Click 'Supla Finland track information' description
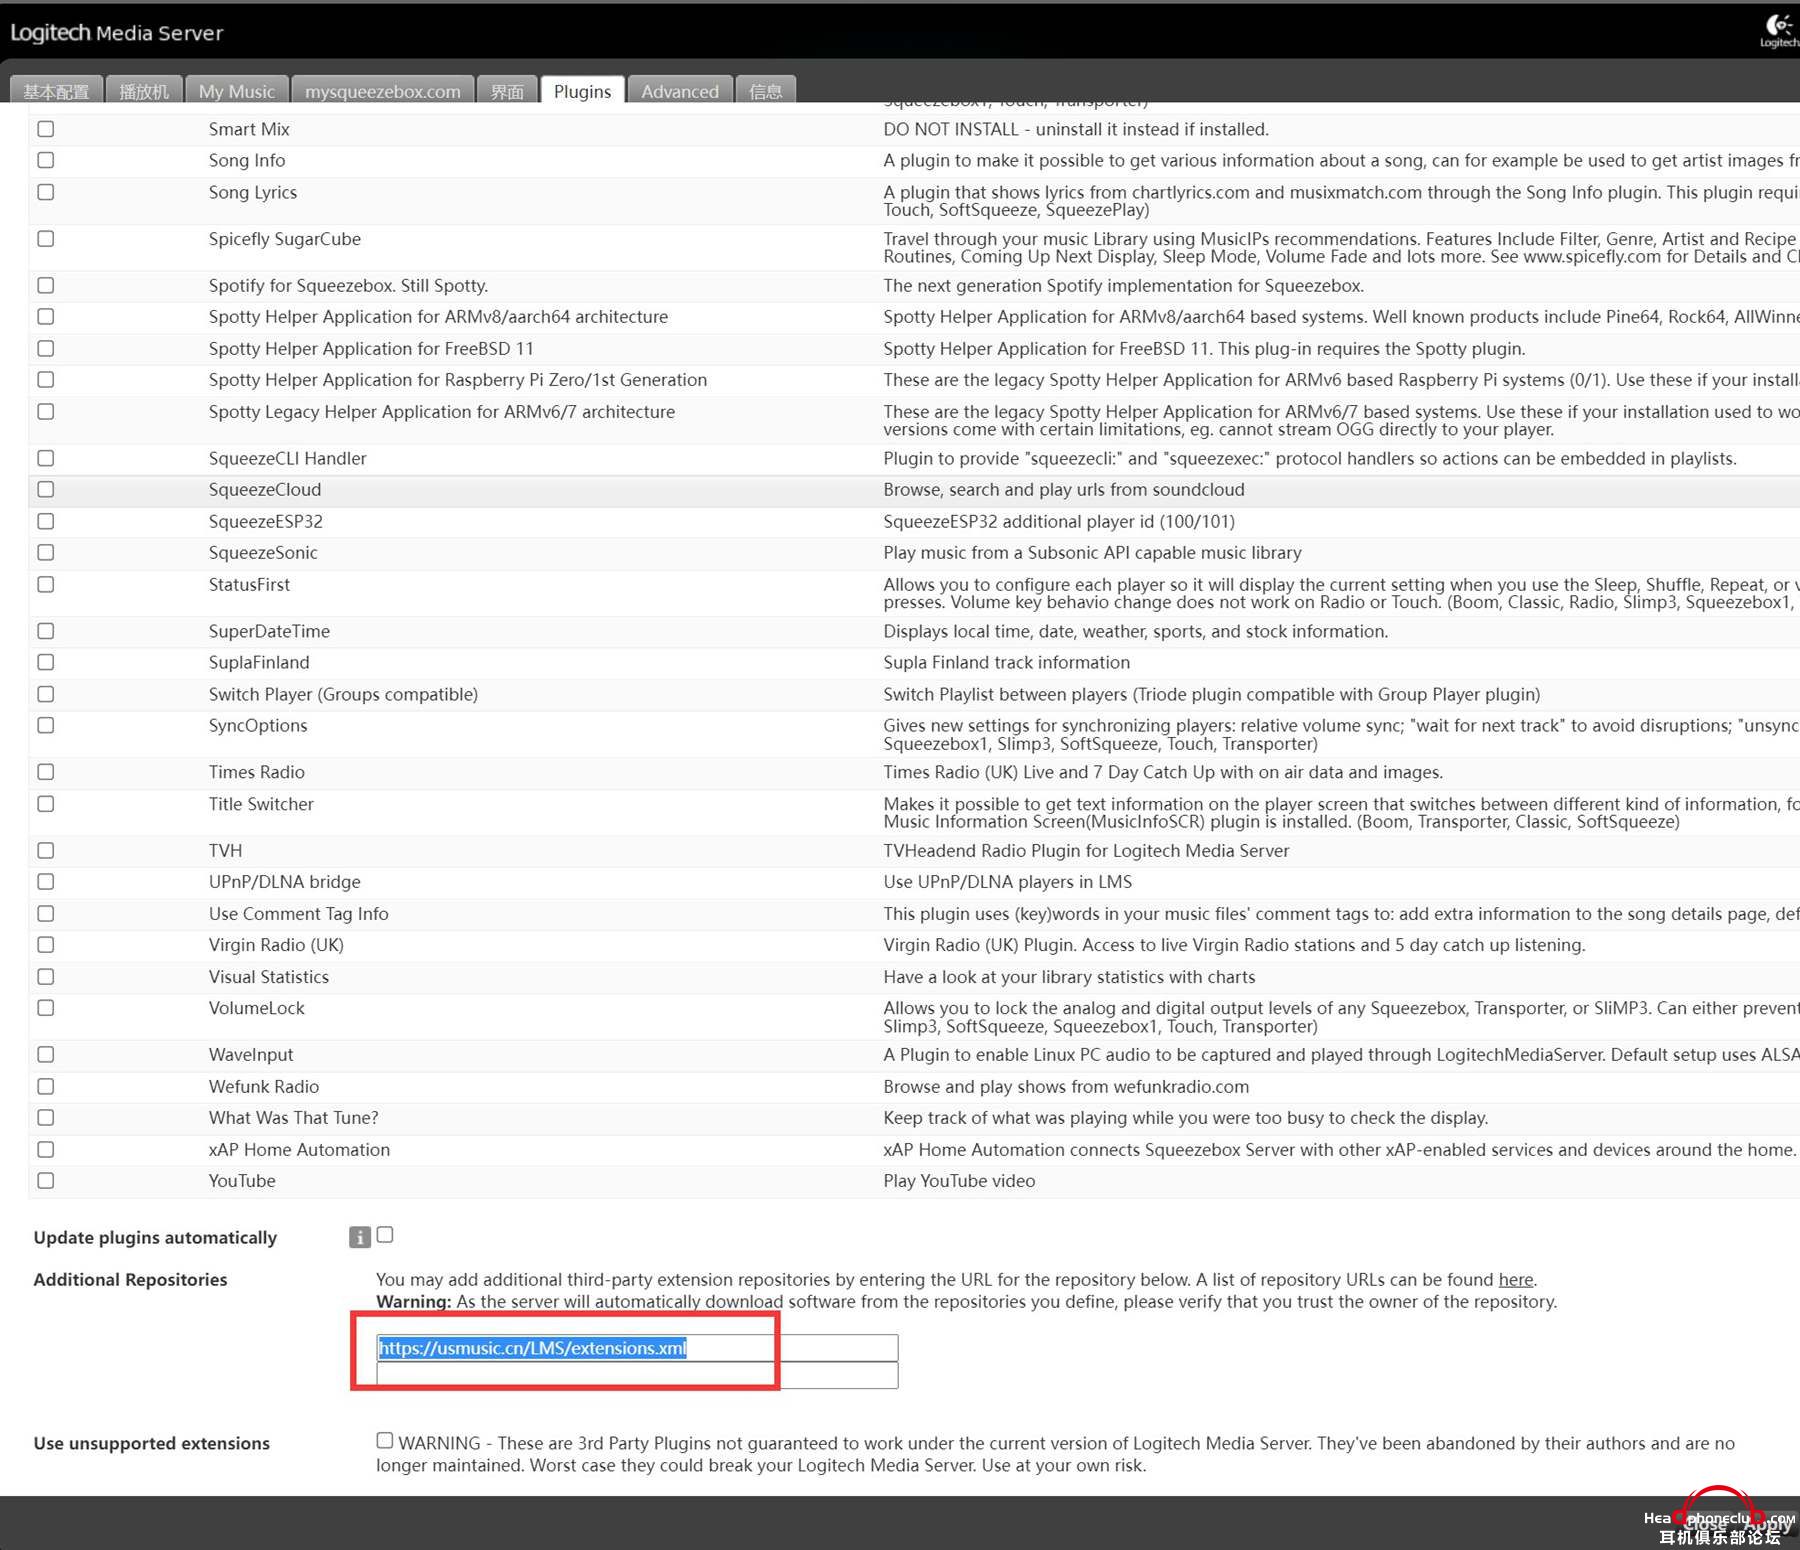1800x1550 pixels. (x=1007, y=663)
